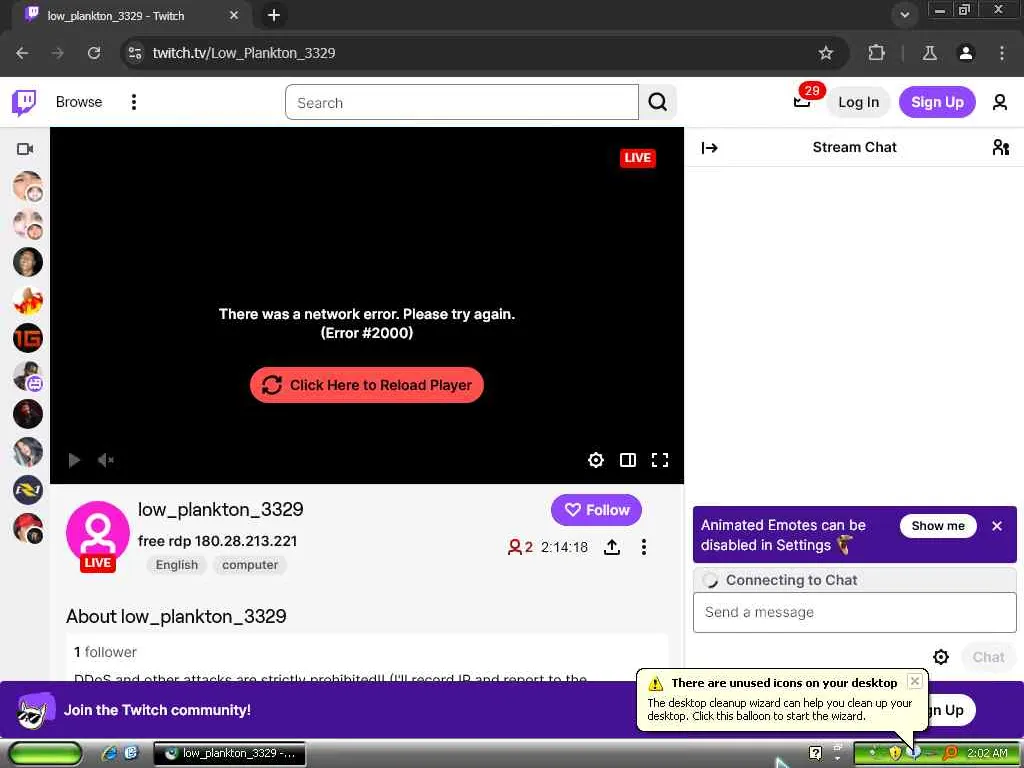1024x768 pixels.
Task: Open the tab search dropdown arrow
Action: click(x=904, y=15)
